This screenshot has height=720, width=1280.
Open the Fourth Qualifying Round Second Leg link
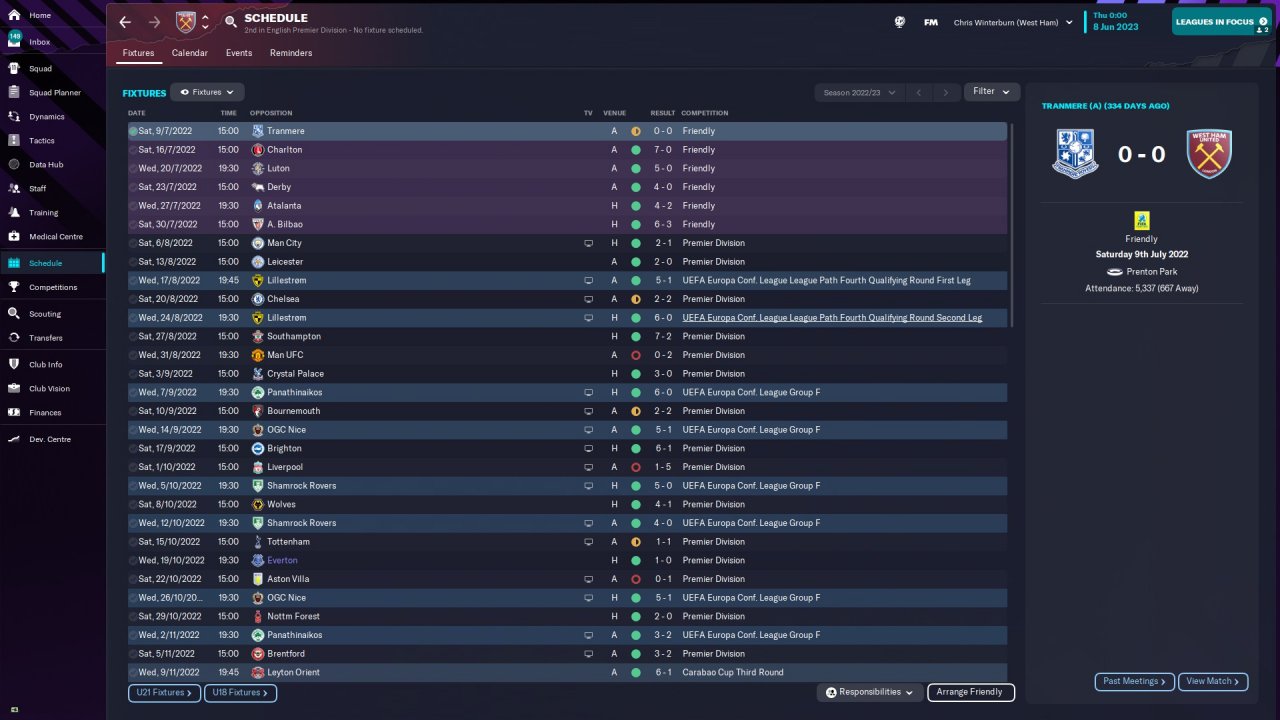coord(832,318)
